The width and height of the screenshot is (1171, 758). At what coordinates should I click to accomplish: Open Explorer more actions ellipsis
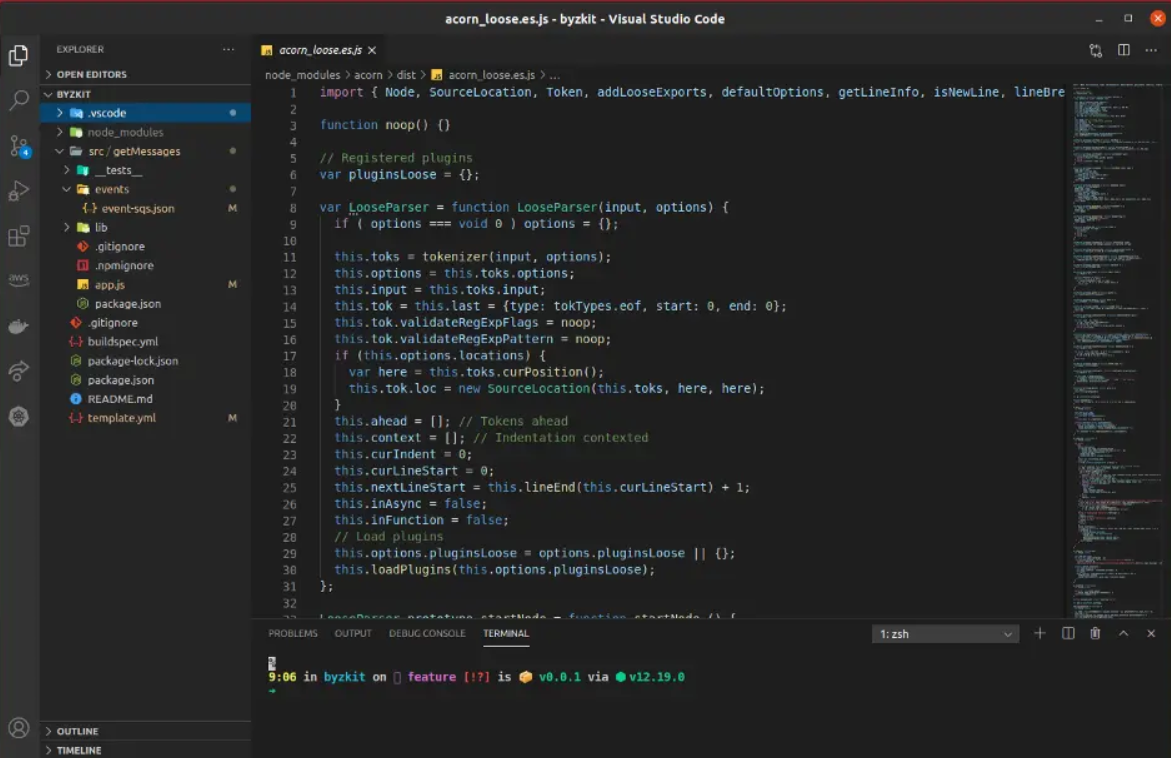(x=228, y=49)
